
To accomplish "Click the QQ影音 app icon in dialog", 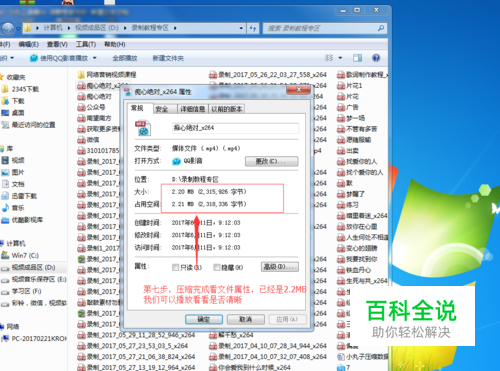I will tap(176, 161).
